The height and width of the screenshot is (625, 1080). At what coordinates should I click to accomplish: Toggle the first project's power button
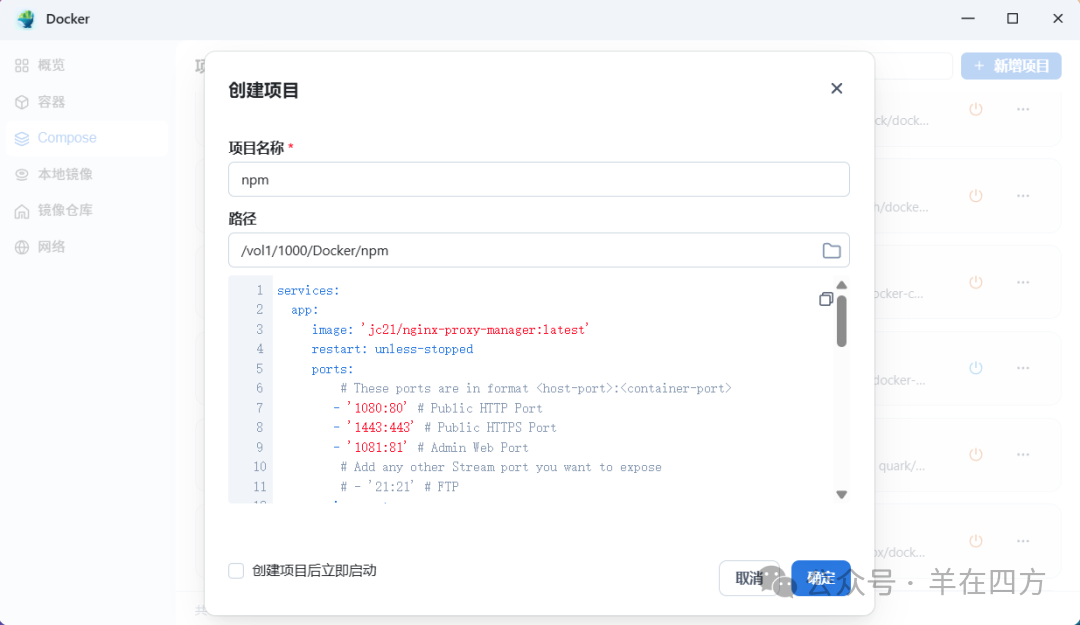point(976,109)
